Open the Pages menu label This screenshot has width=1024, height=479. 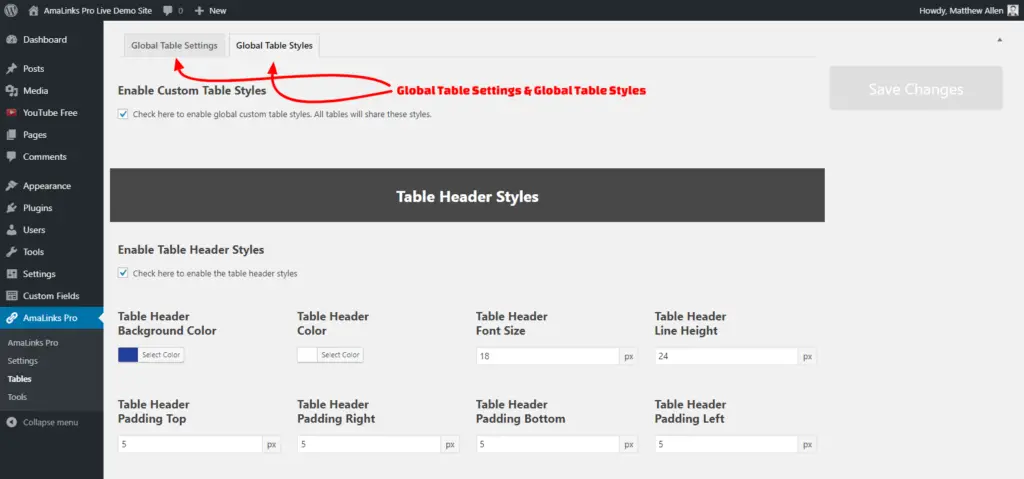coord(35,135)
